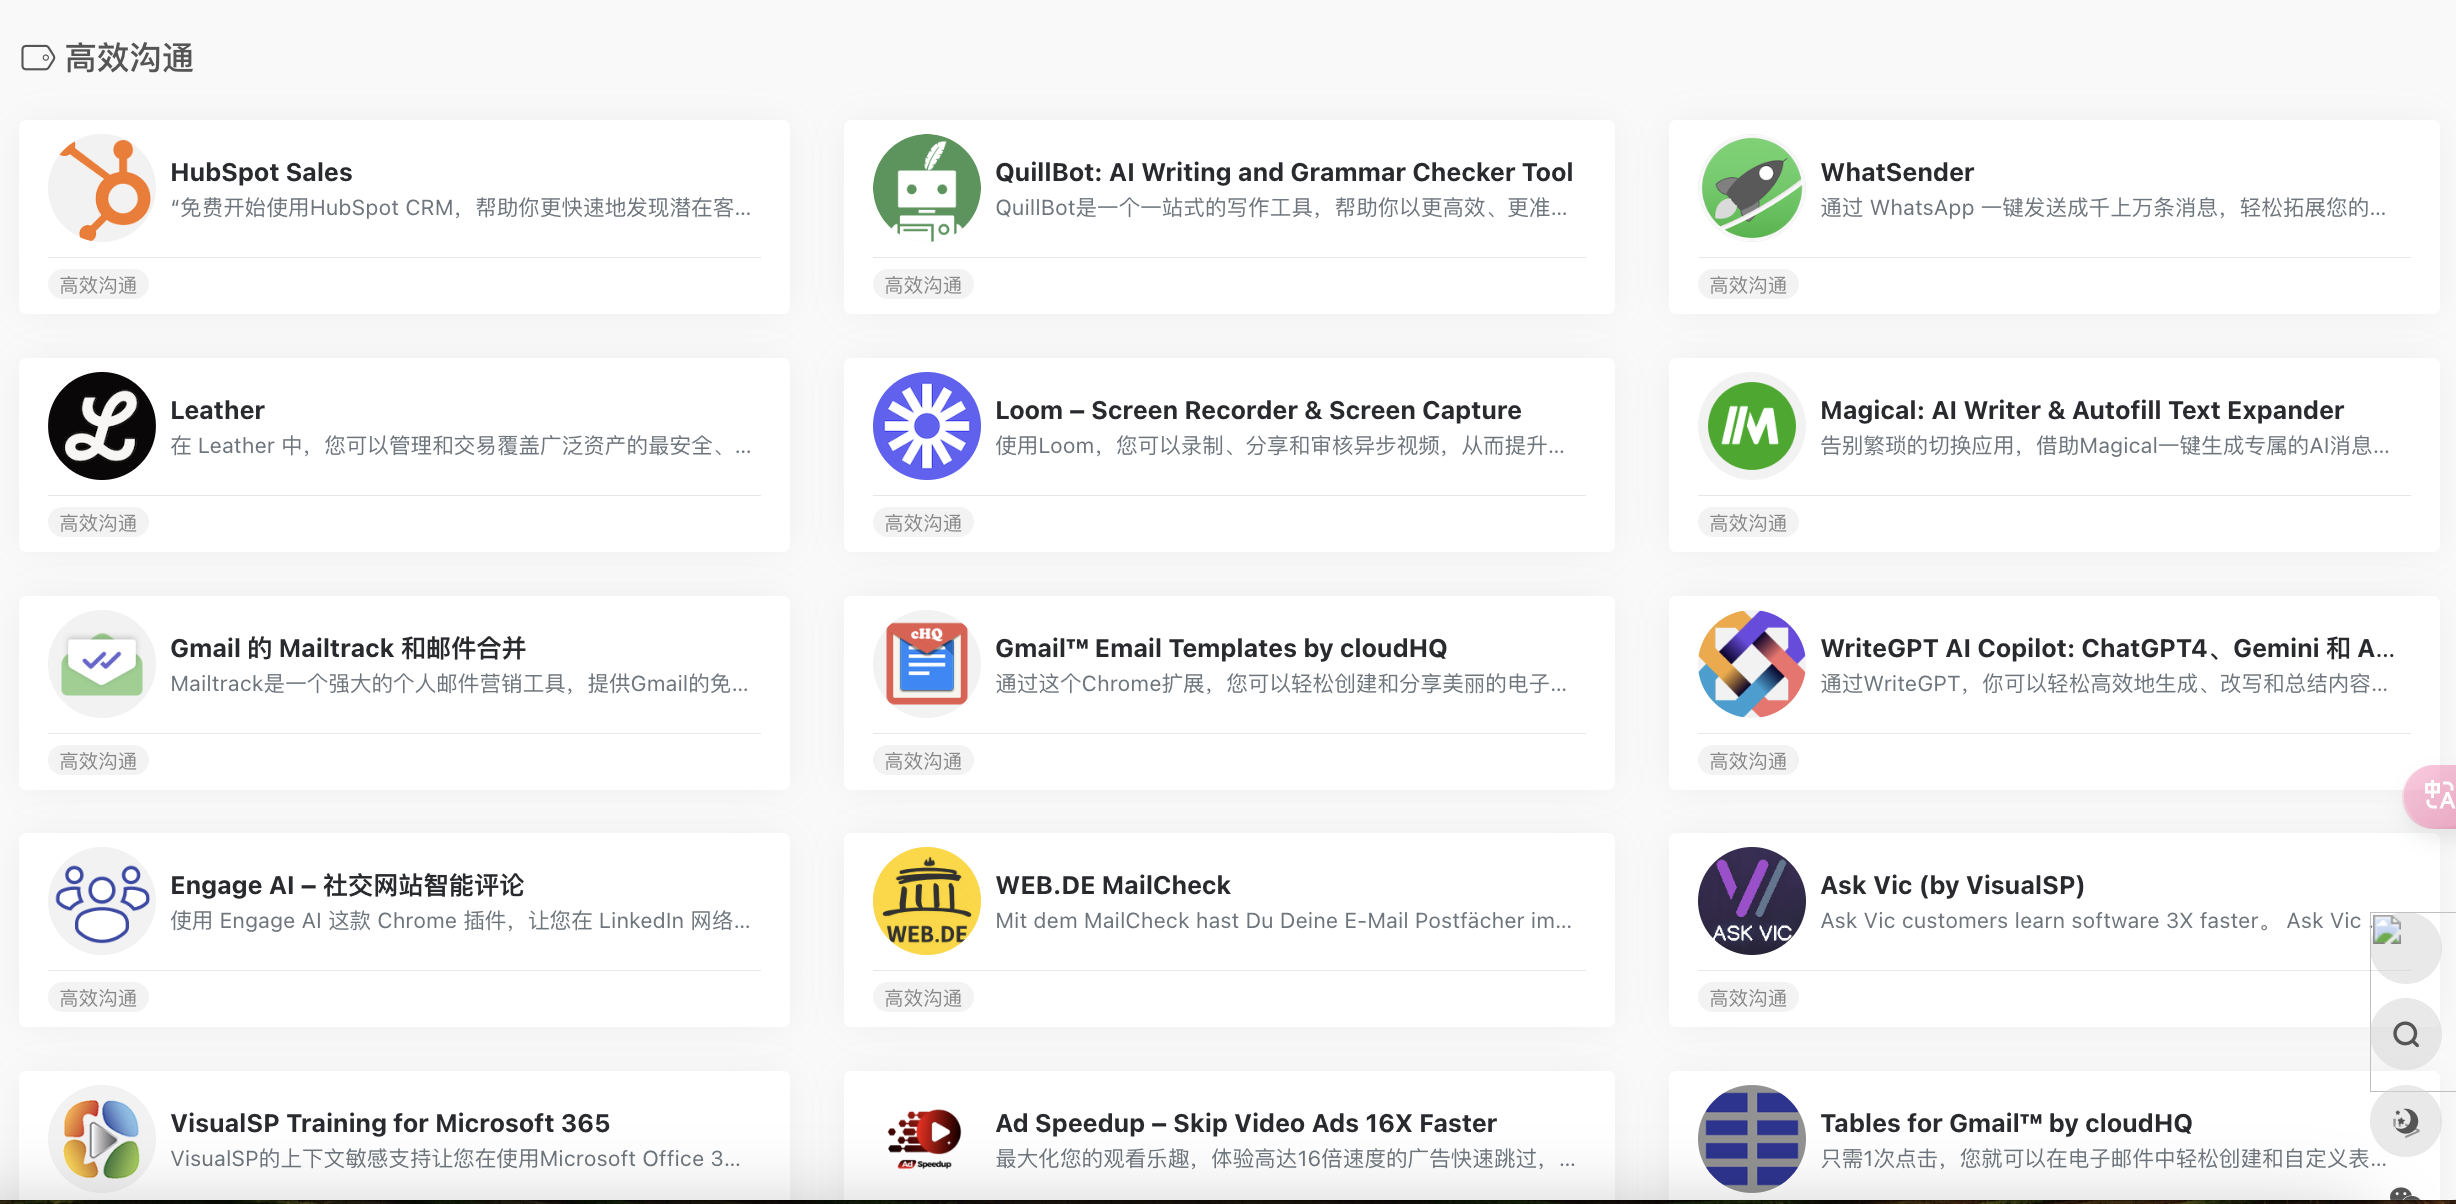Open the VisualSP Training play icon

click(x=102, y=1139)
